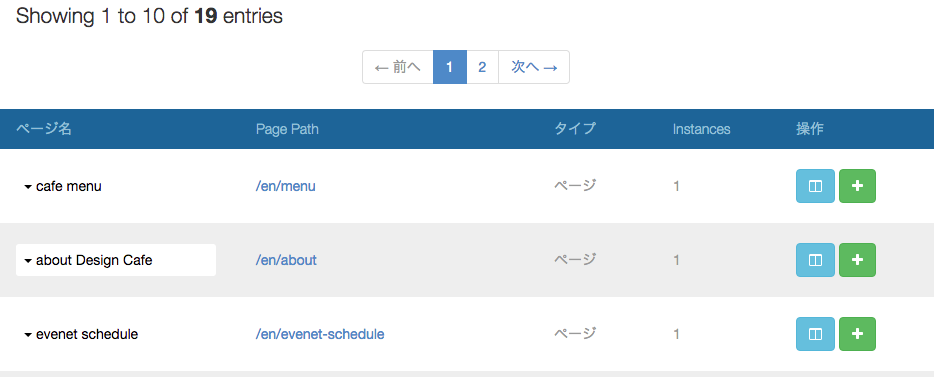The width and height of the screenshot is (934, 377).
Task: Open the /en/evenet-schedule link
Action: click(x=320, y=334)
